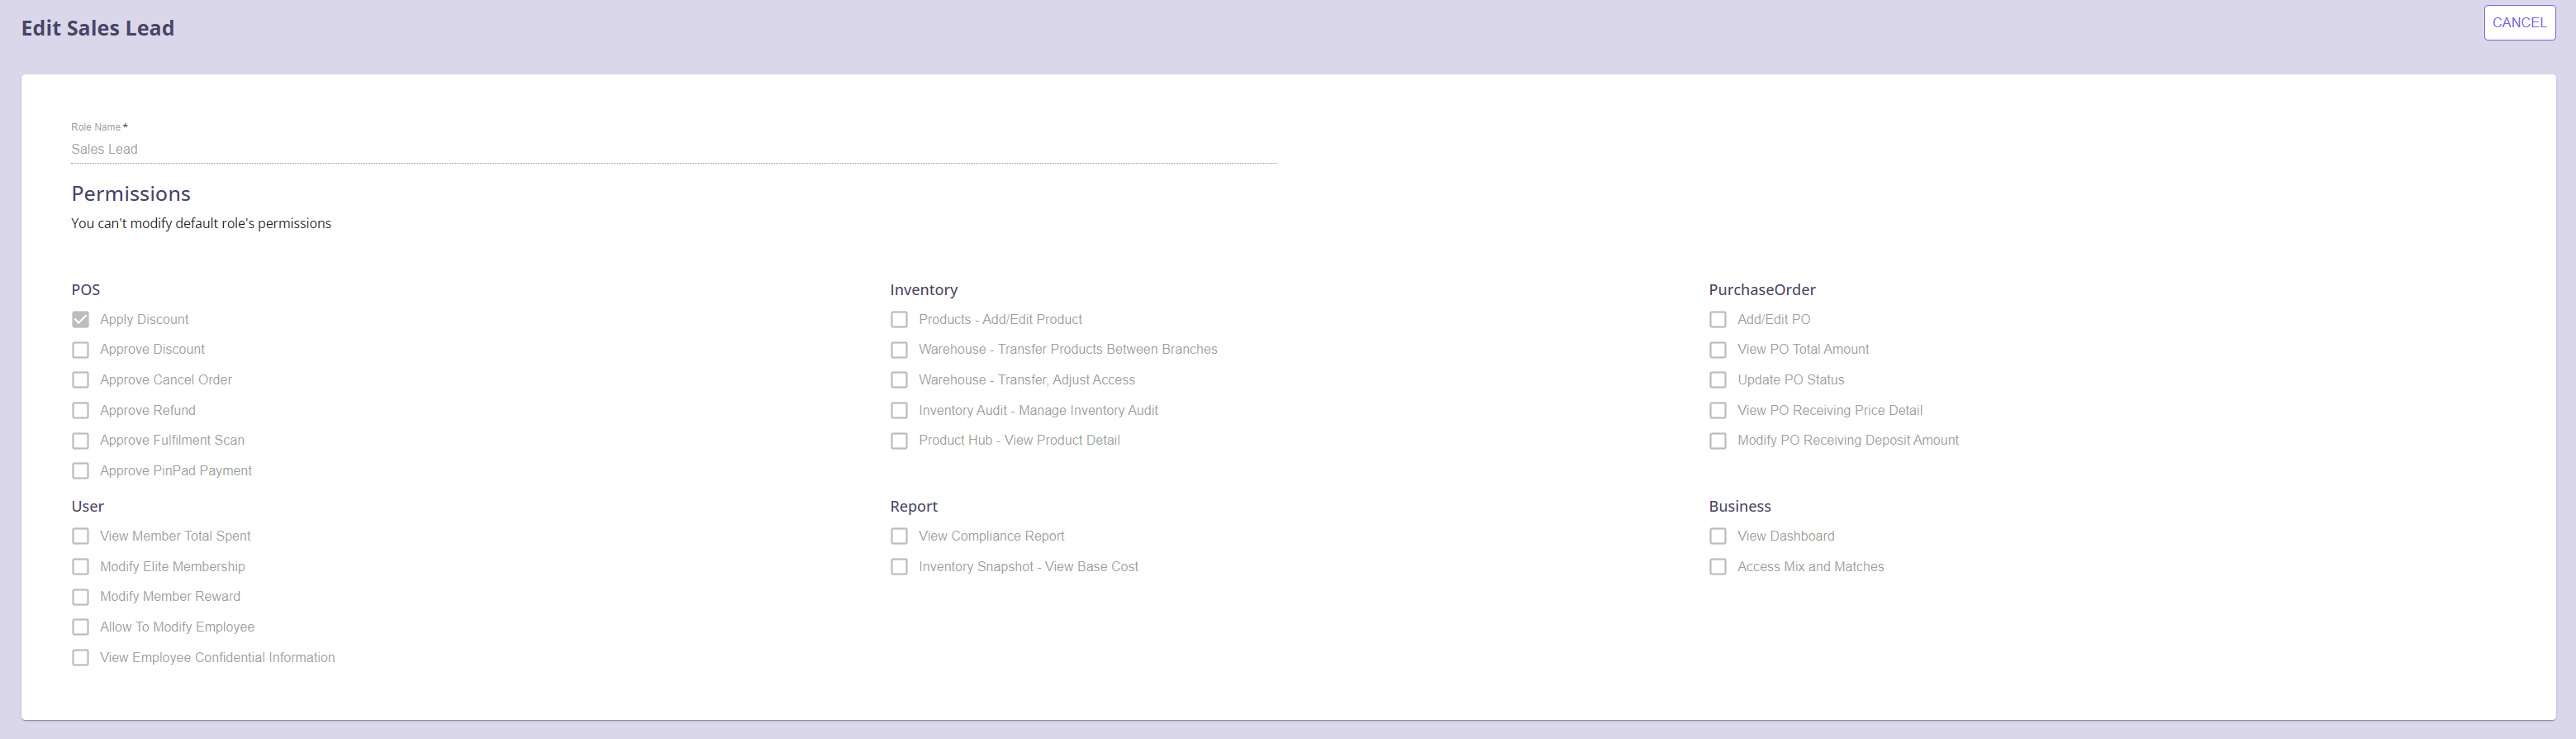Check the View Dashboard checkbox
This screenshot has height=739, width=2576.
click(1718, 536)
